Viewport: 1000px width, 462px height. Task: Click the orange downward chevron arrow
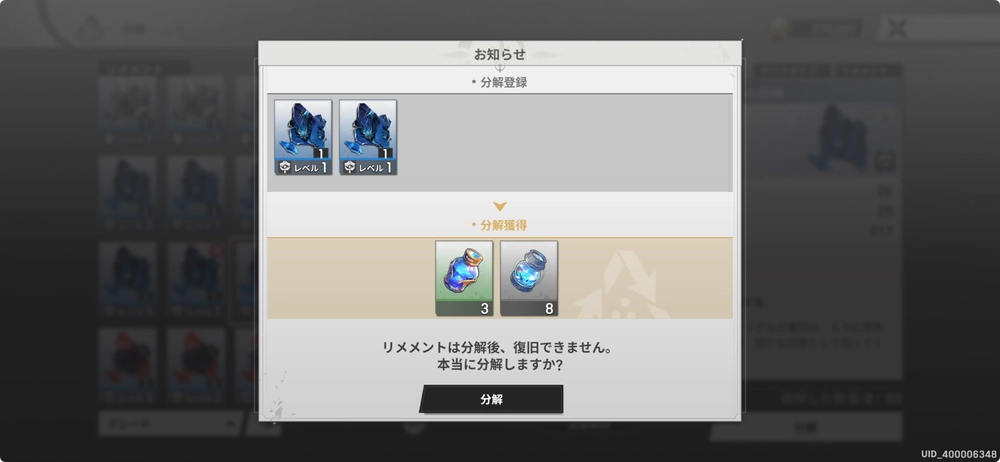coord(500,207)
